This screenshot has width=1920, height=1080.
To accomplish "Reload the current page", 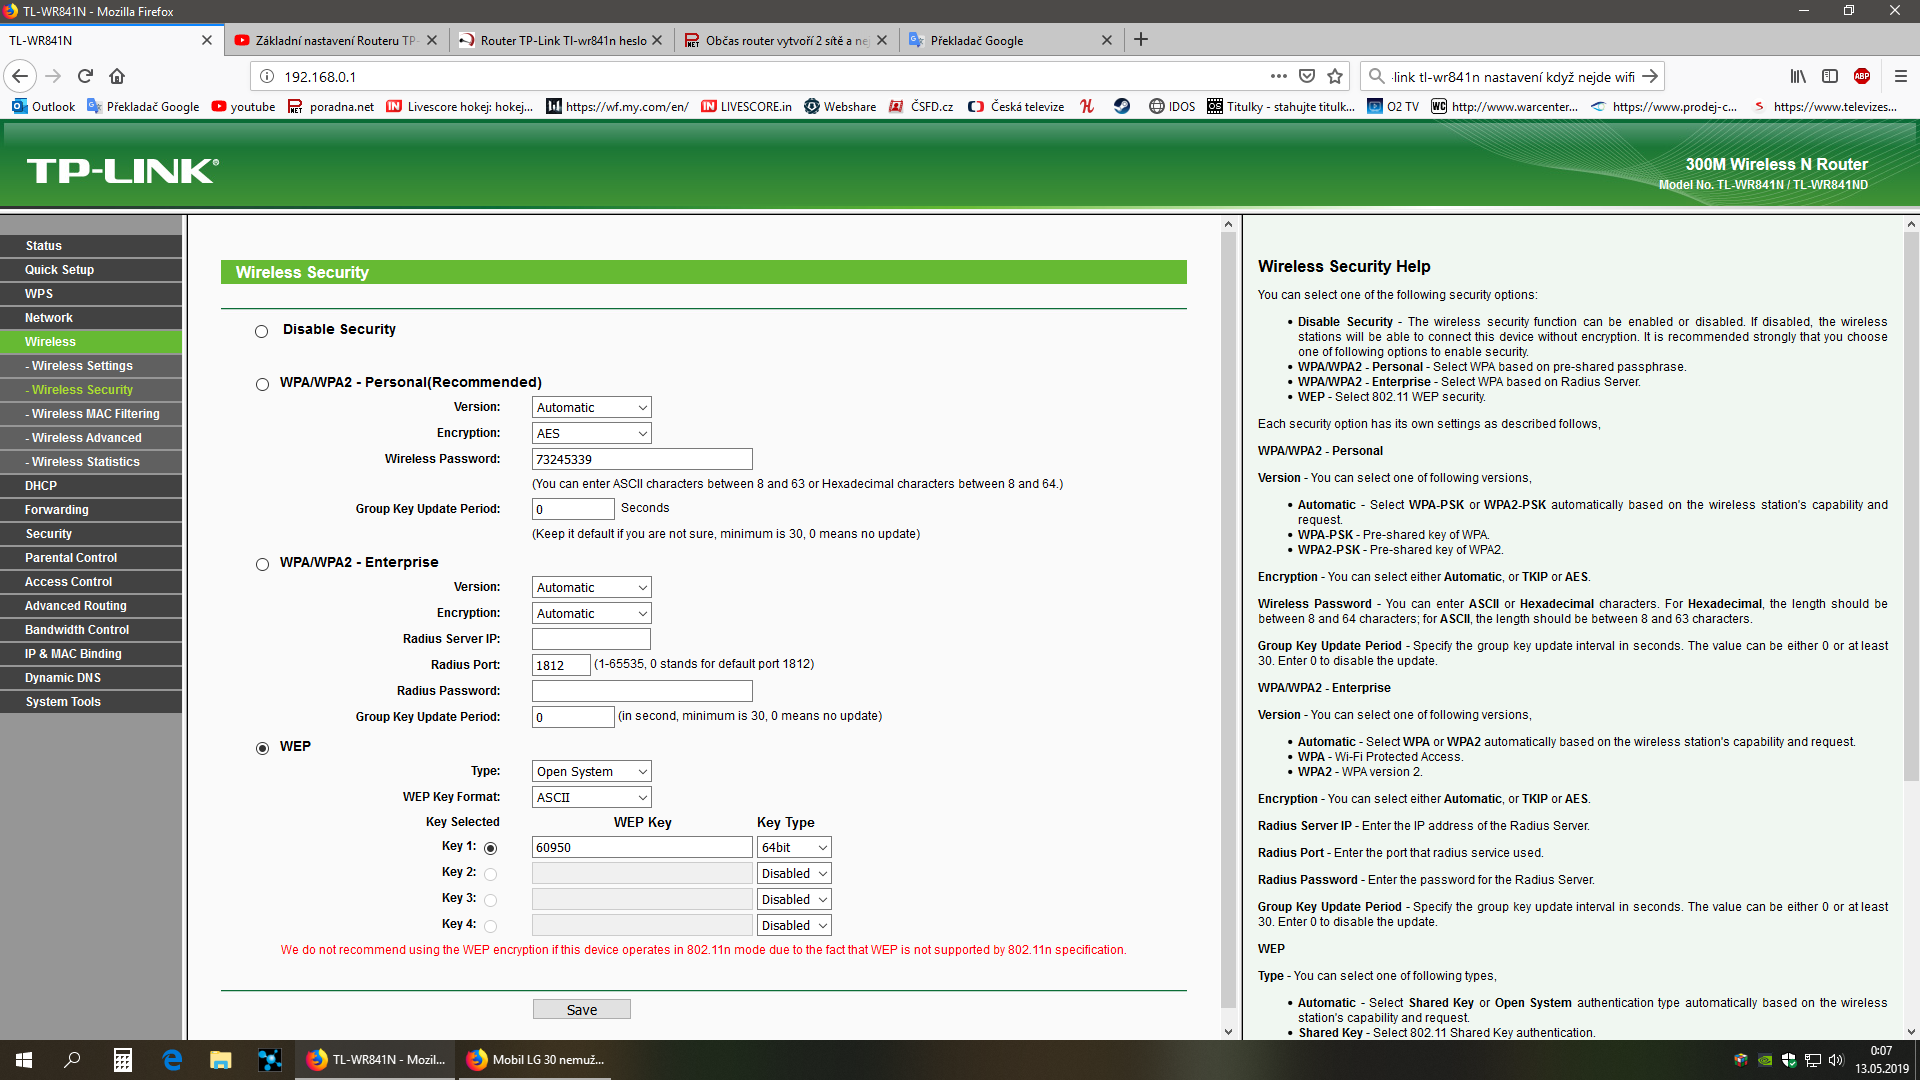I will 85,76.
